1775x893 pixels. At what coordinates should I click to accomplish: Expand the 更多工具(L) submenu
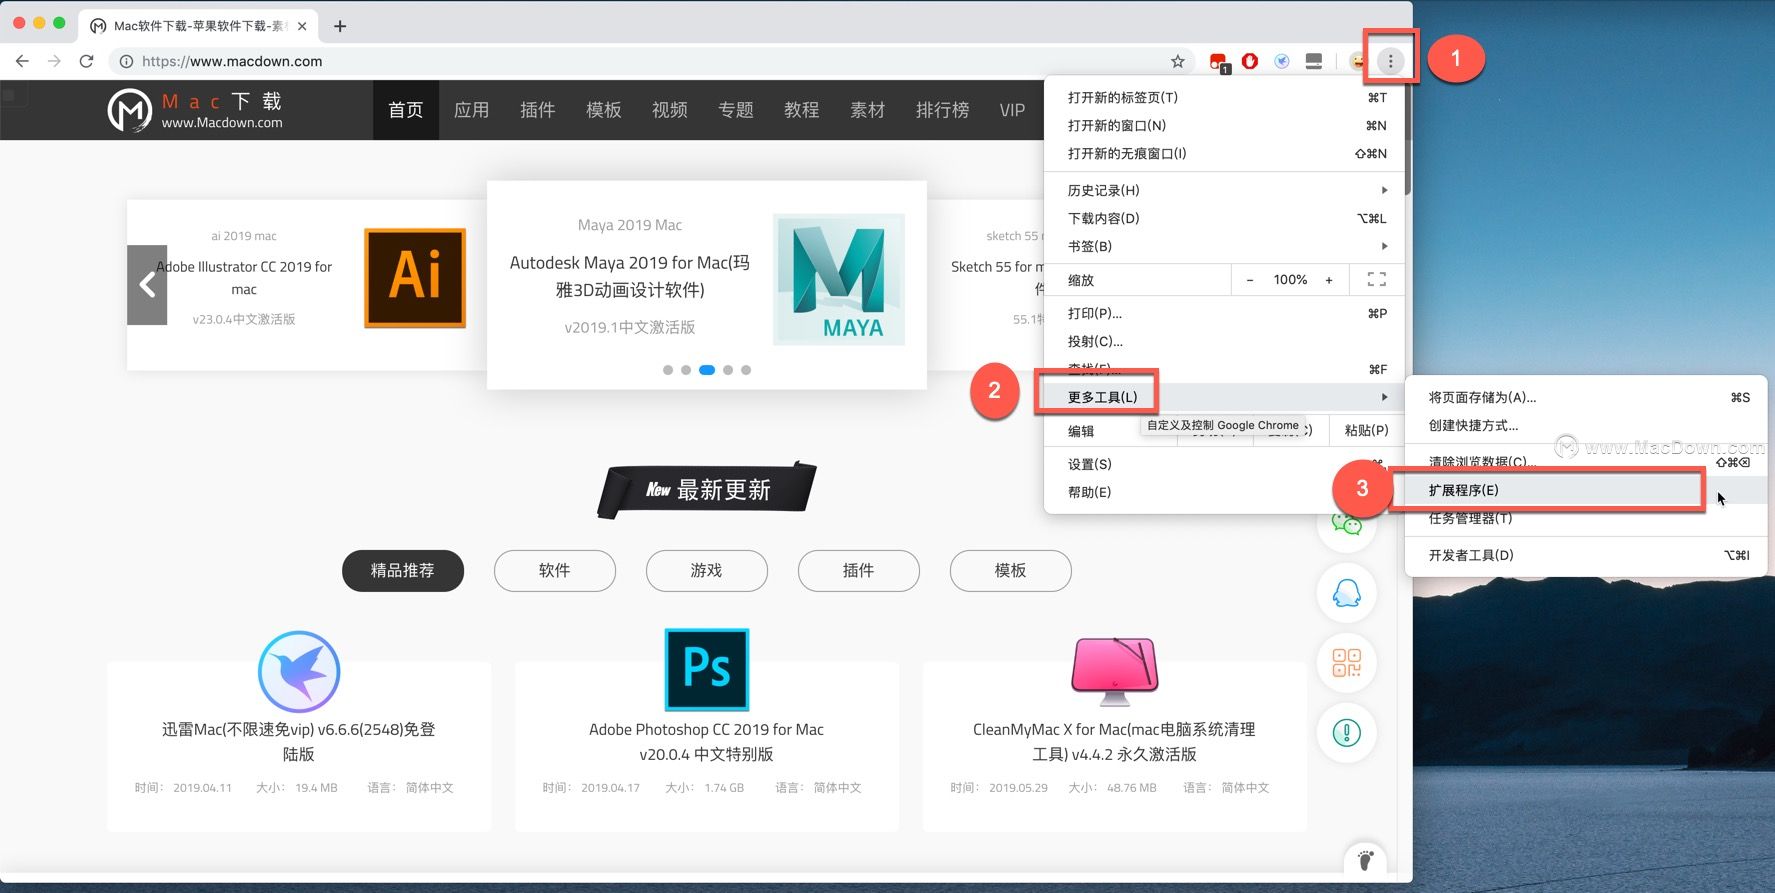1224,397
